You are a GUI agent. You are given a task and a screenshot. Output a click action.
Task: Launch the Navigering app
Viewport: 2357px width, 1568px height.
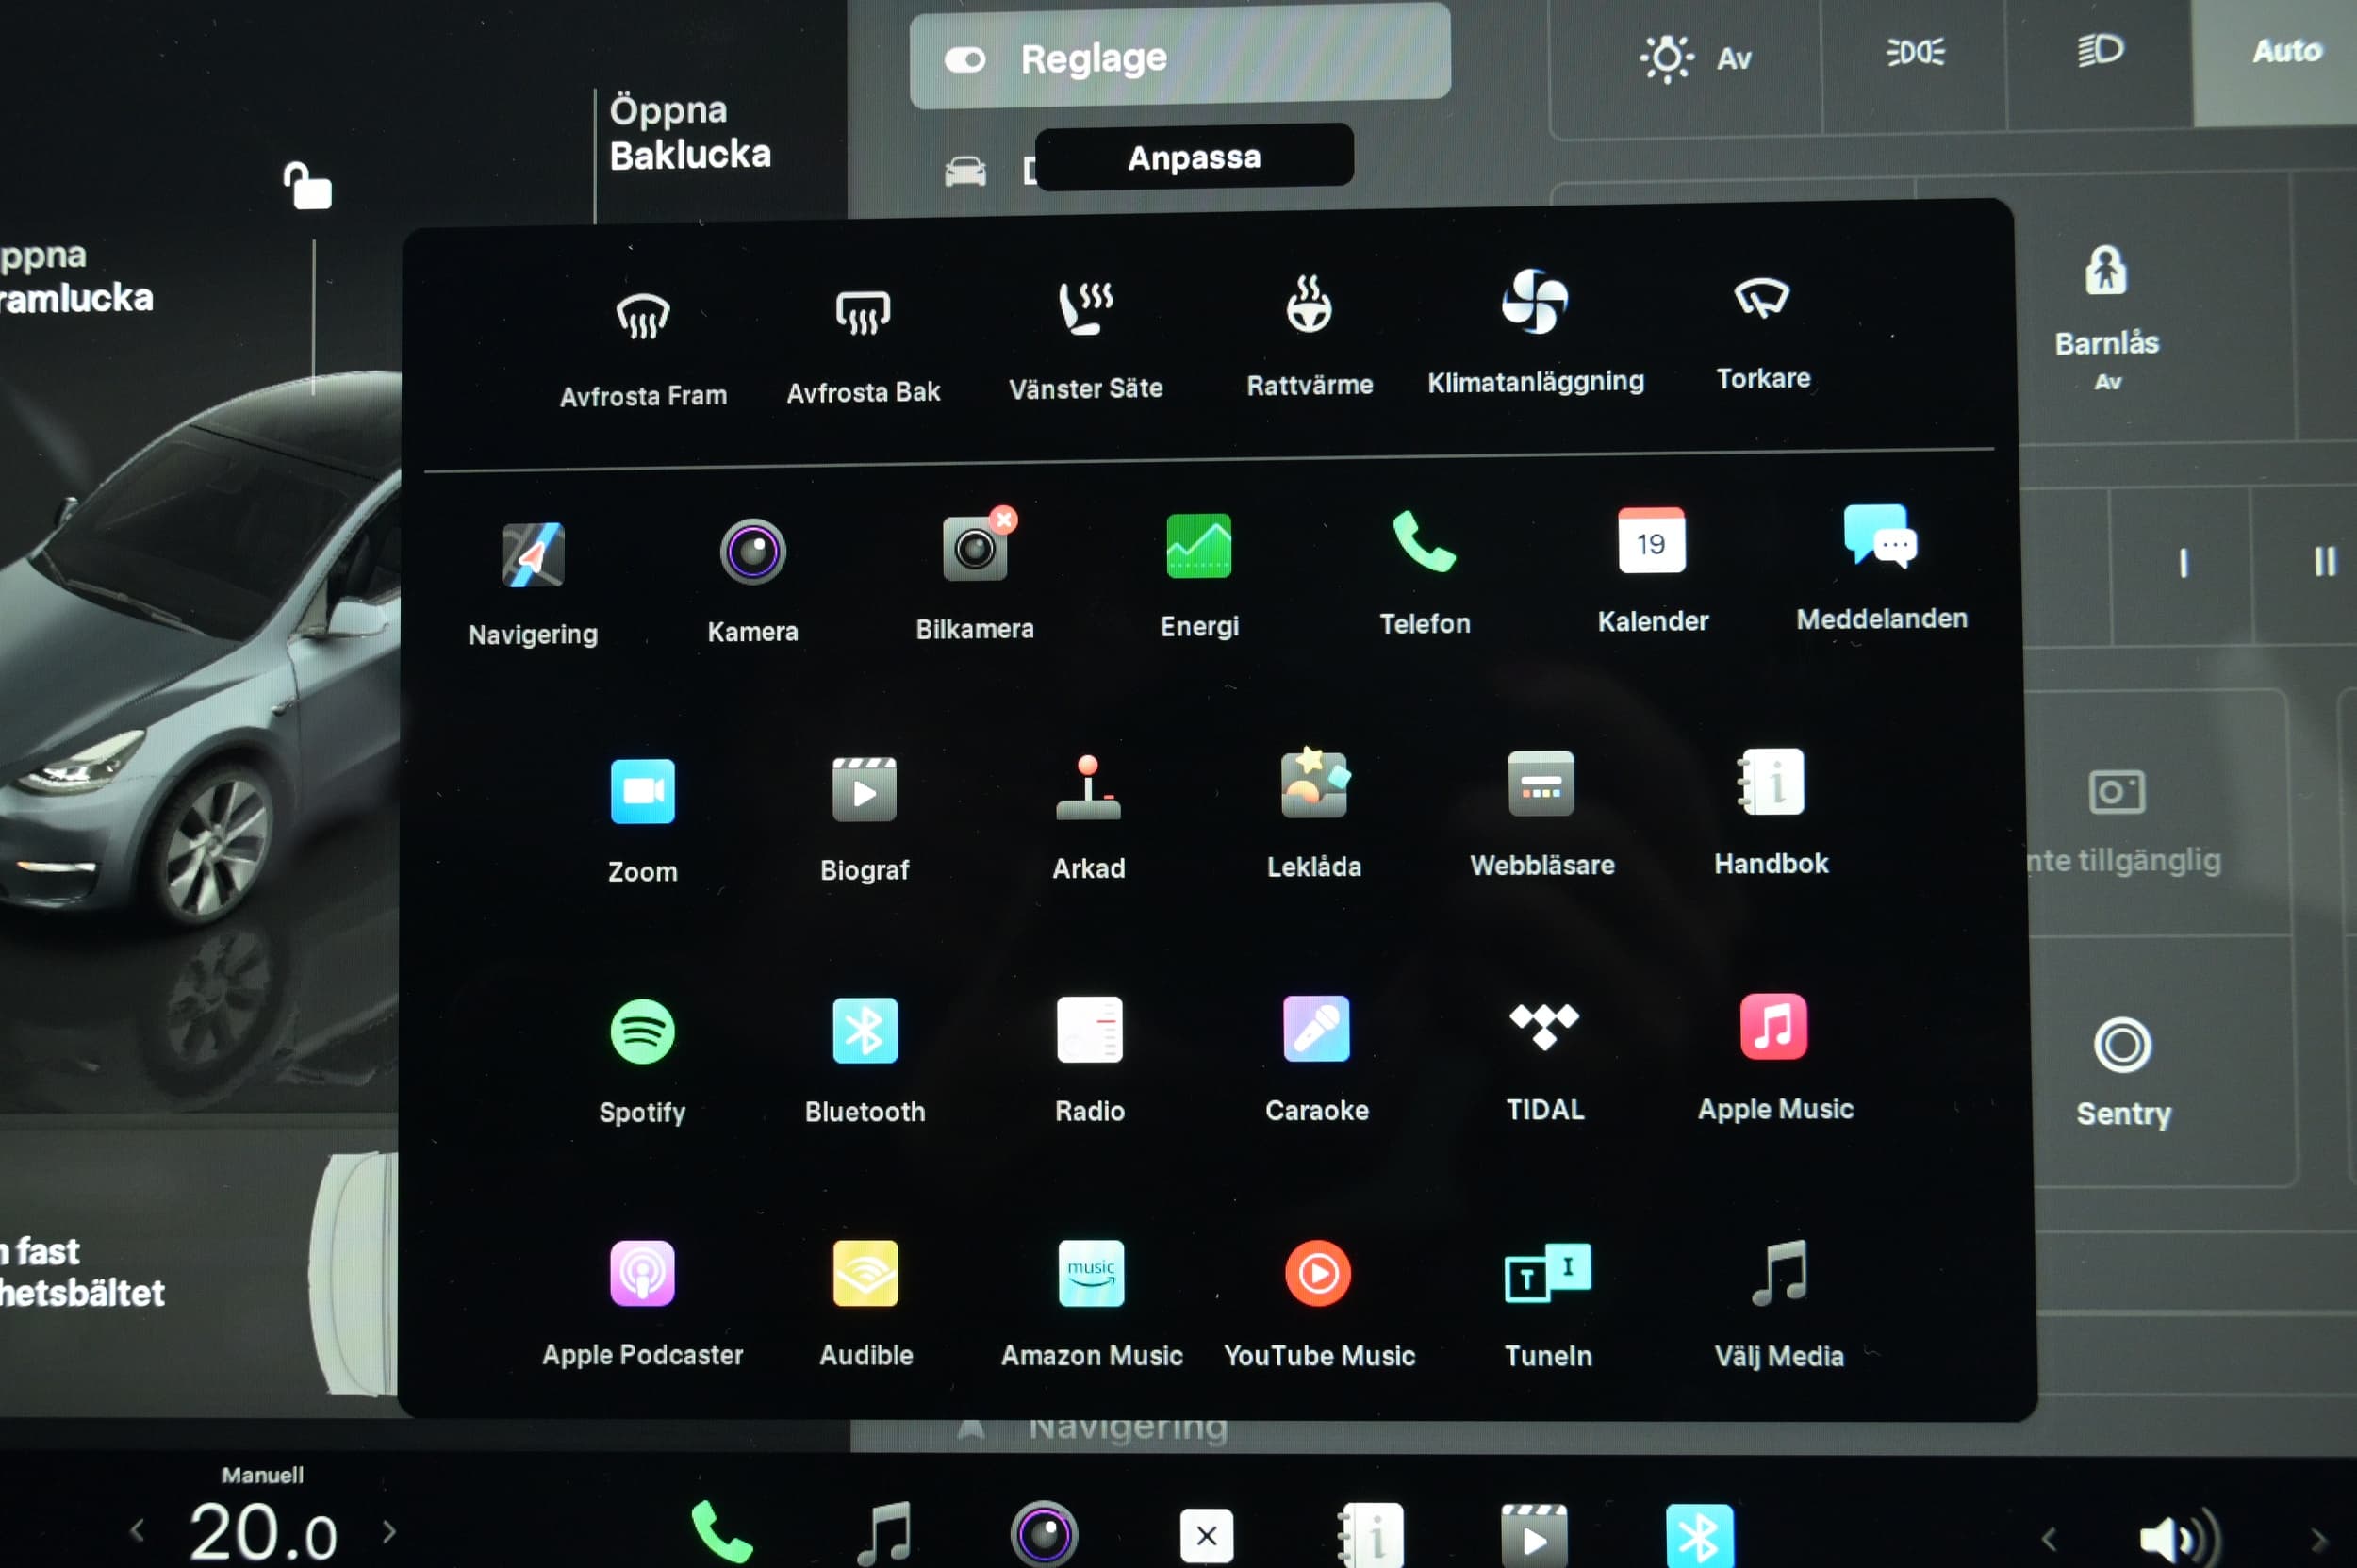(532, 584)
